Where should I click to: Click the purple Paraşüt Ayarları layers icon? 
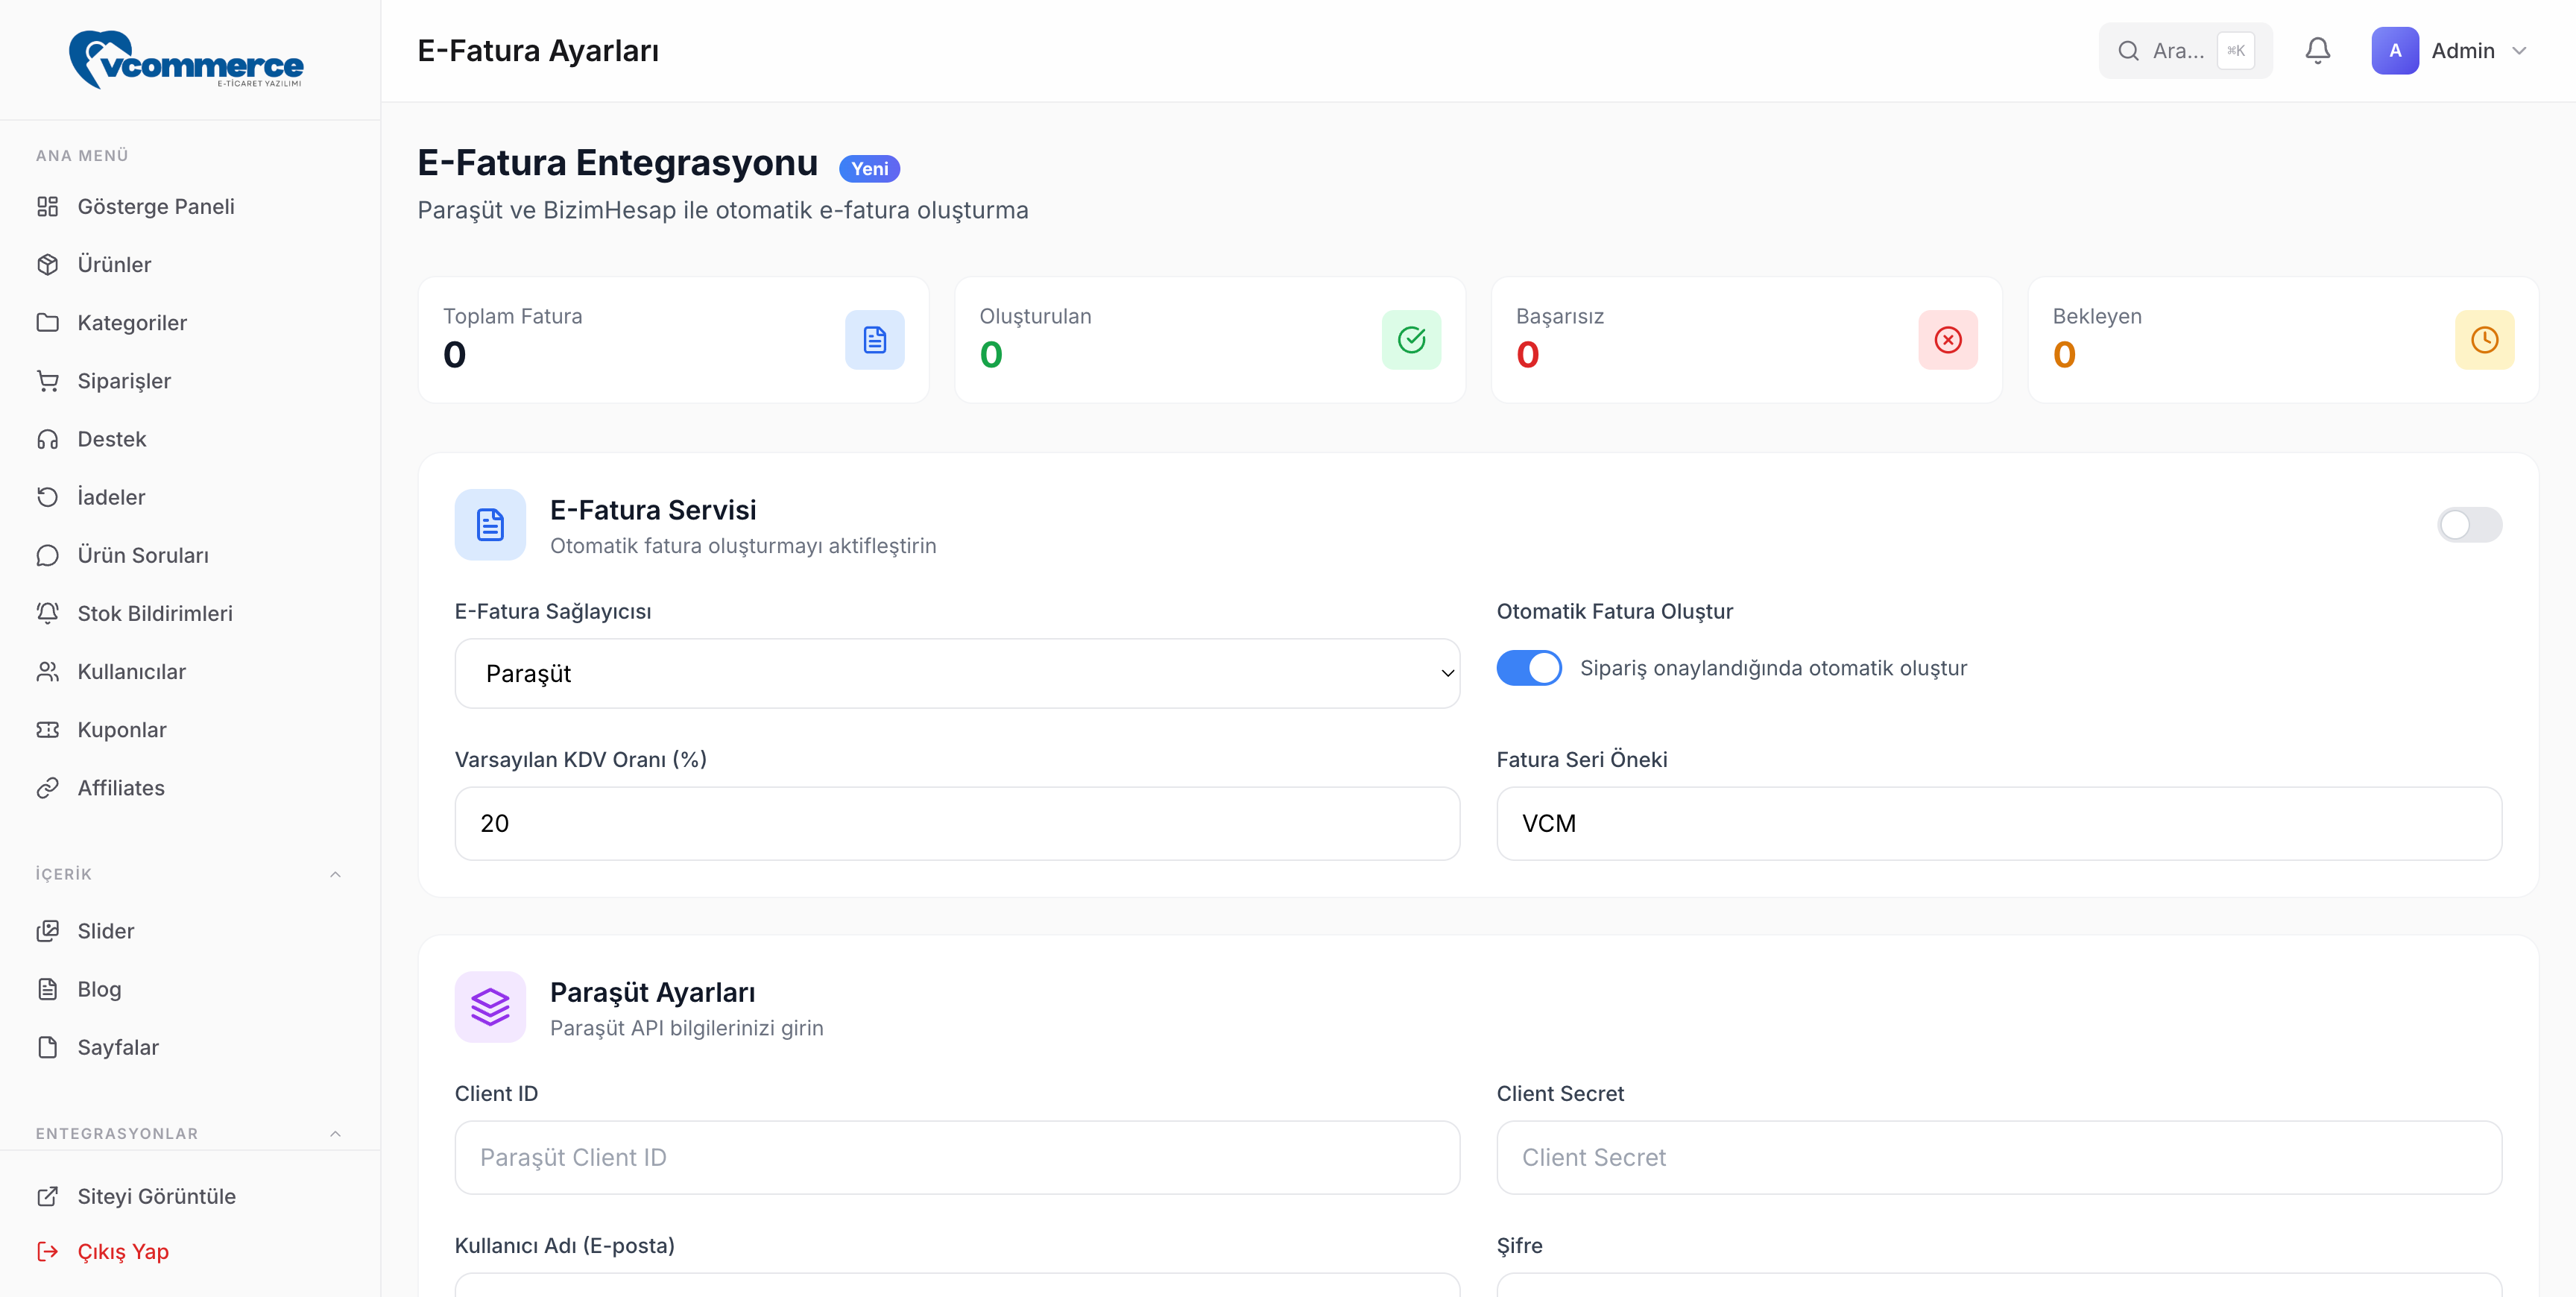(x=490, y=1006)
